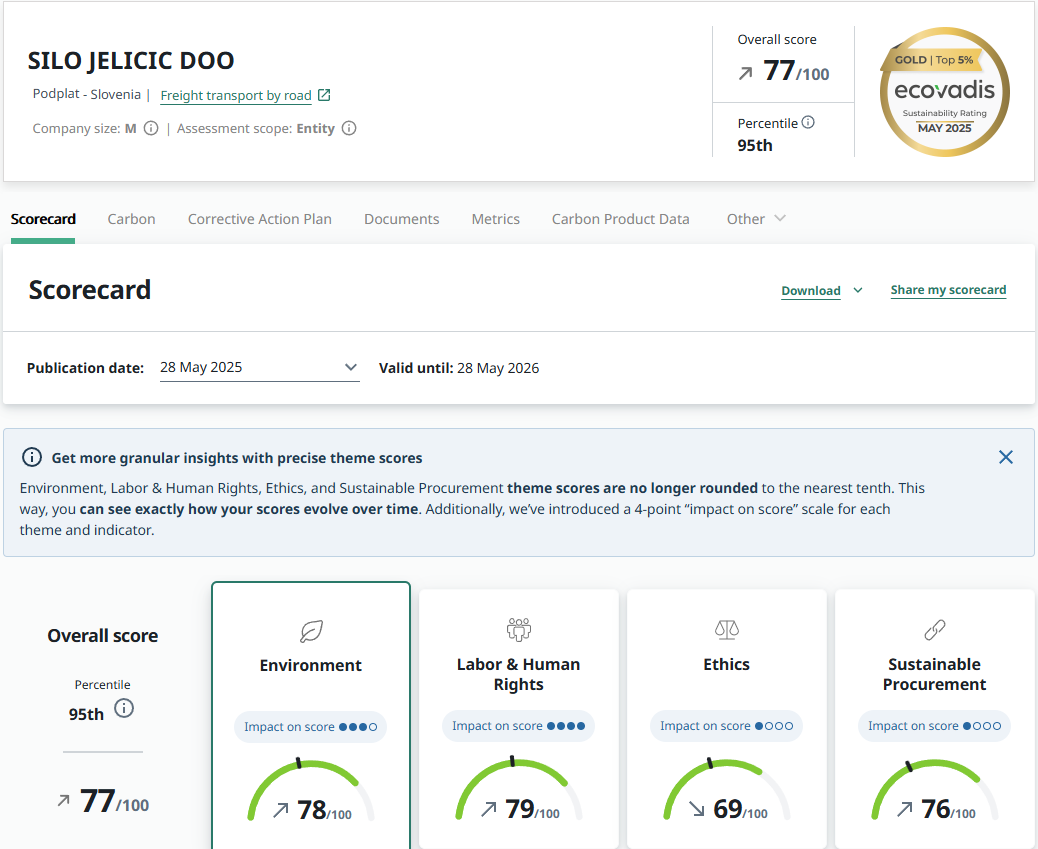1038x849 pixels.
Task: Click Environment Impact on score pill
Action: click(x=310, y=726)
